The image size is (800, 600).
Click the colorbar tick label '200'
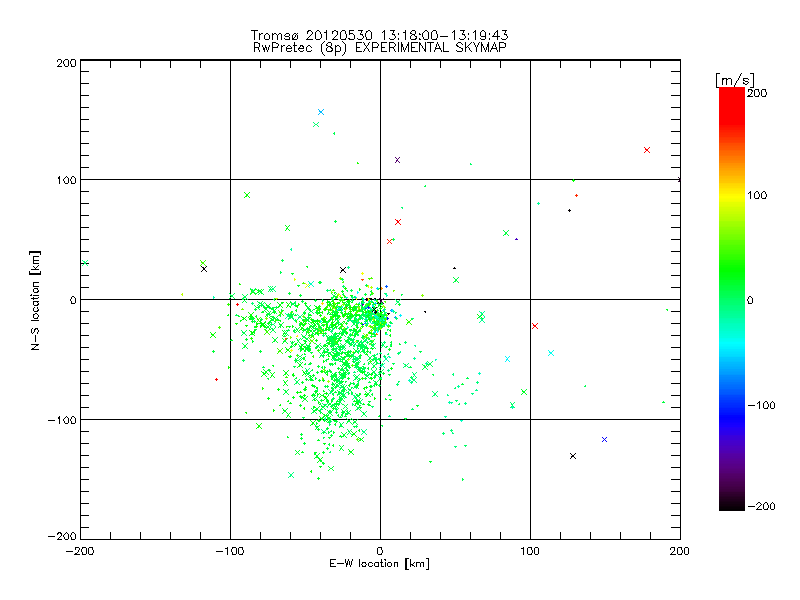click(x=757, y=93)
